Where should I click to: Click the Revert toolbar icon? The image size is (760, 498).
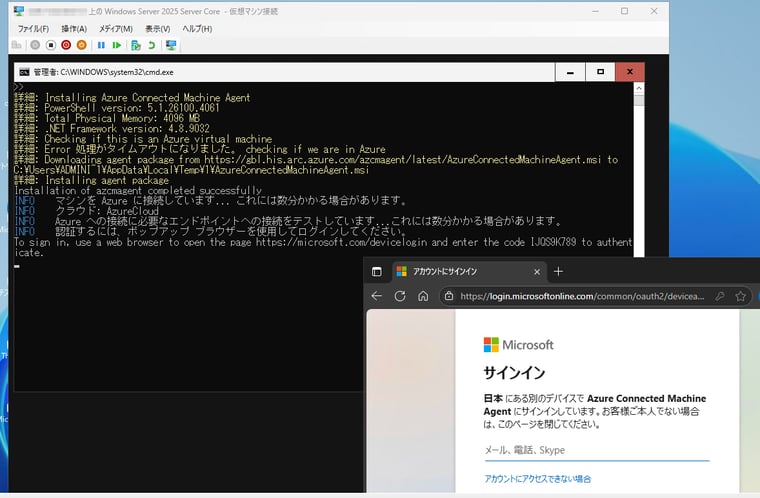click(152, 45)
